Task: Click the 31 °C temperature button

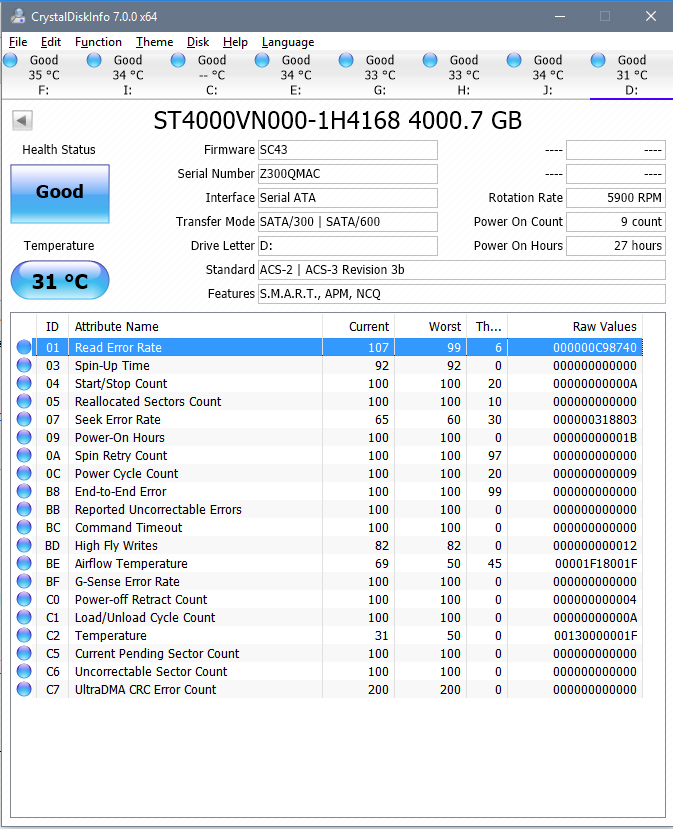Action: point(60,280)
